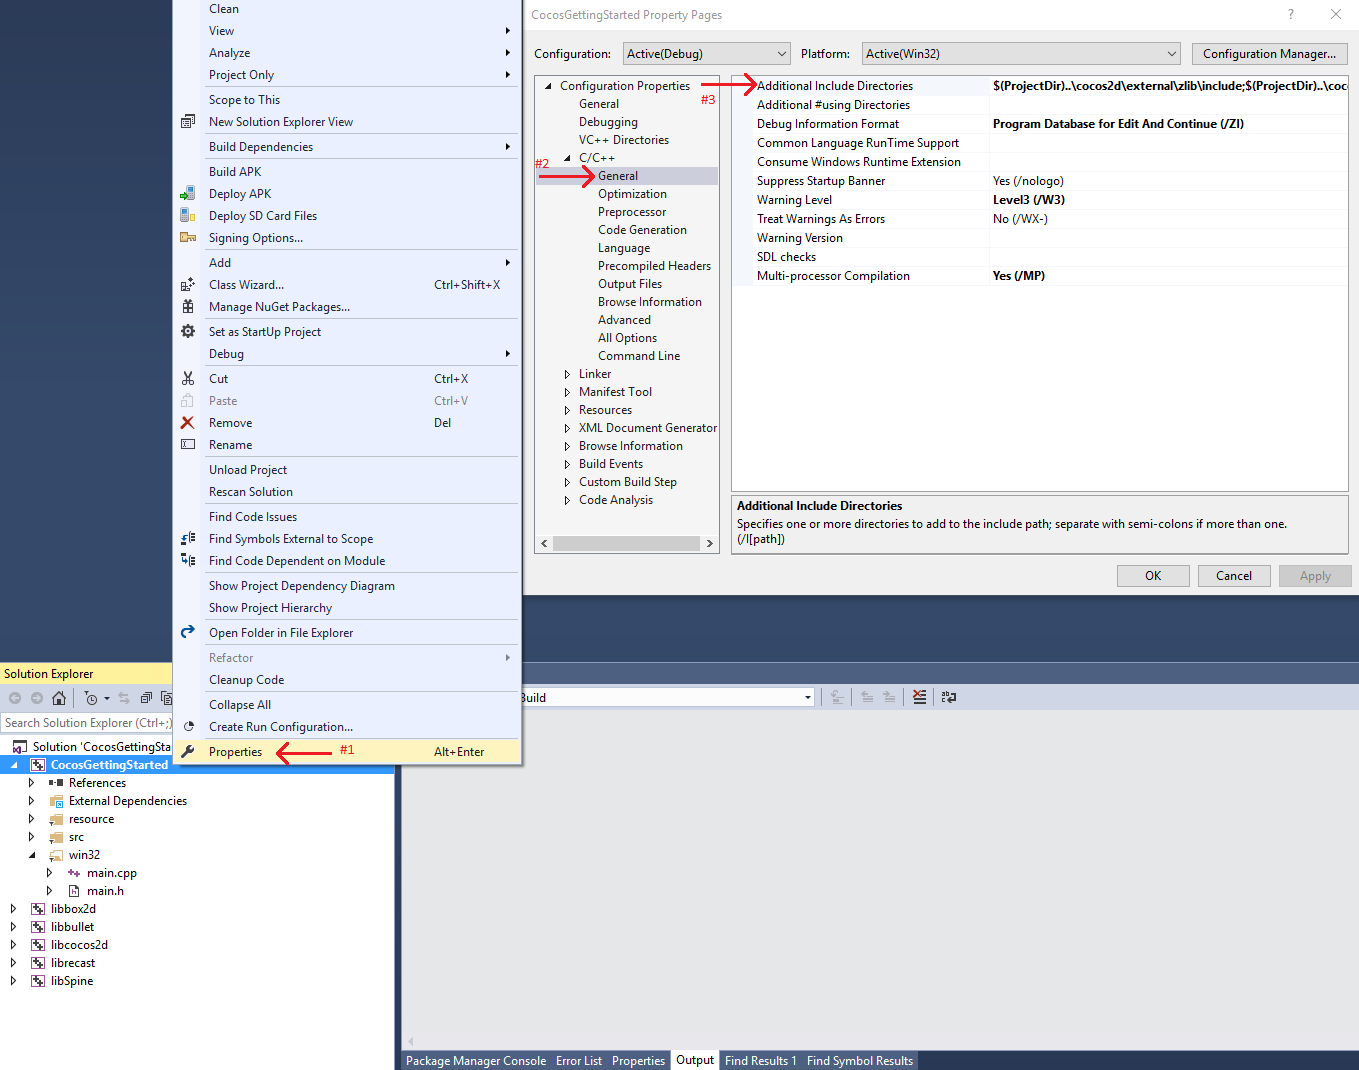Click the Create Run Configuration icon
Image resolution: width=1359 pixels, height=1070 pixels.
(188, 727)
